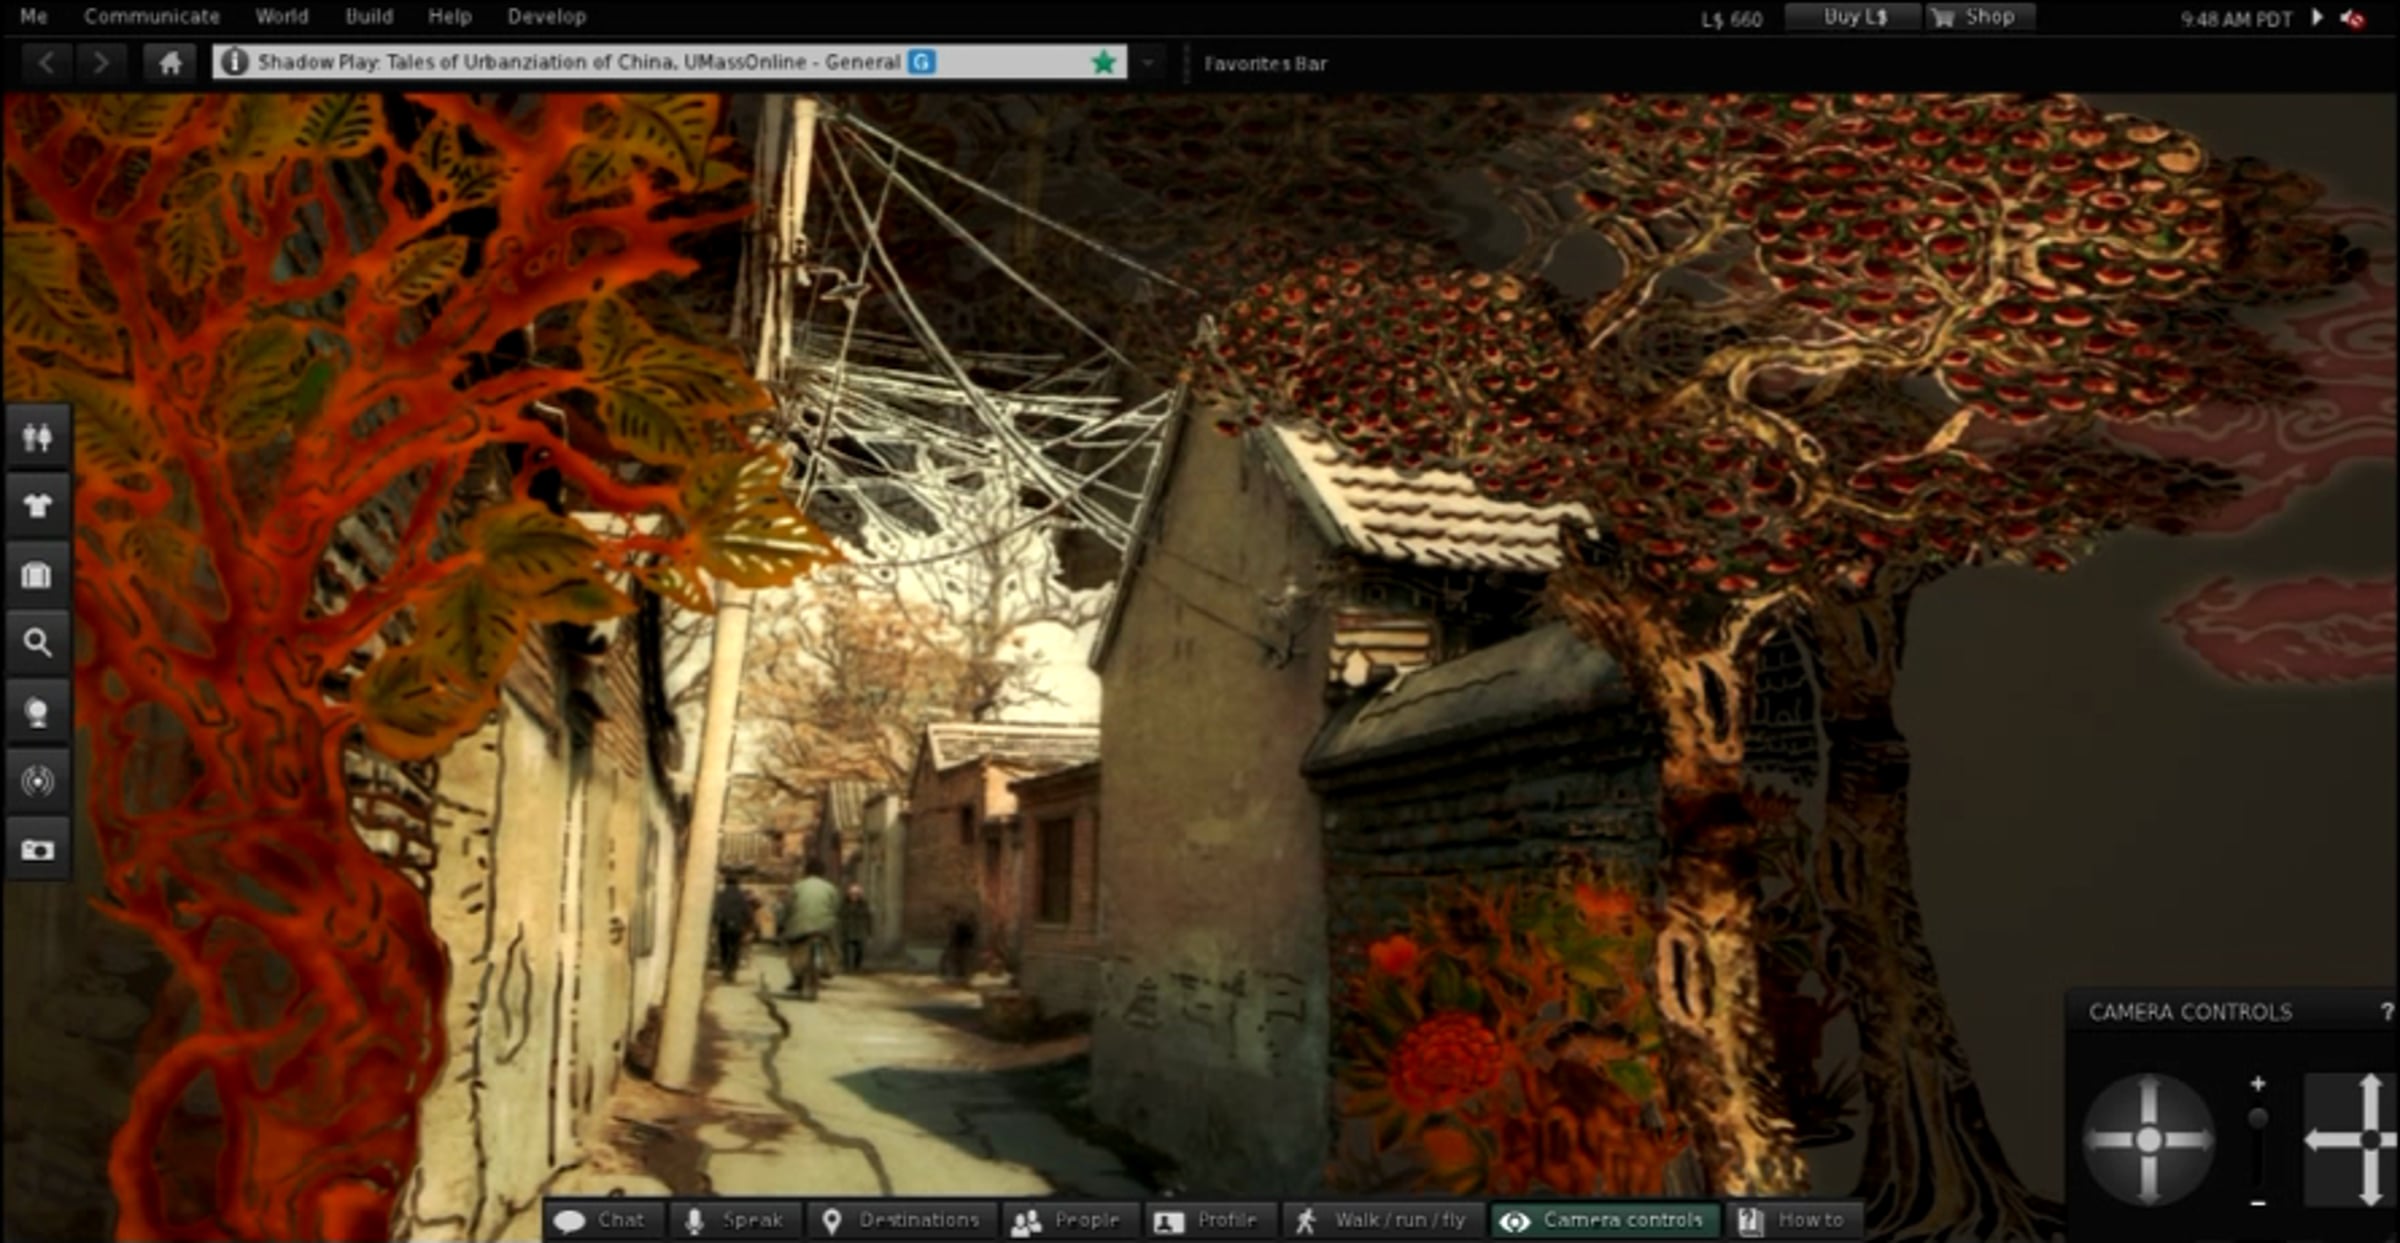Go back with the left arrow navigation button
Viewport: 2400px width, 1243px height.
pos(46,63)
